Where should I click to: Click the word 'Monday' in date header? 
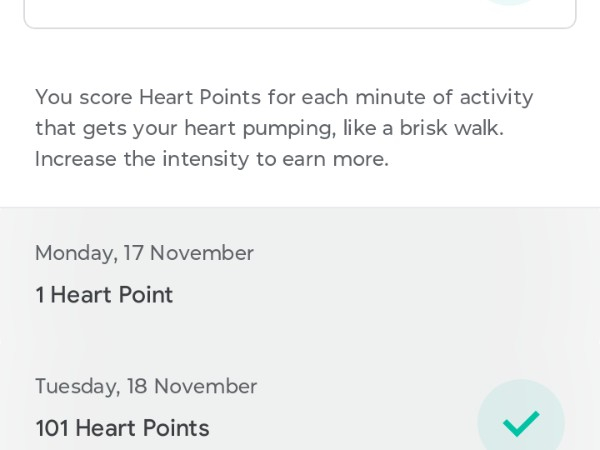(75, 253)
